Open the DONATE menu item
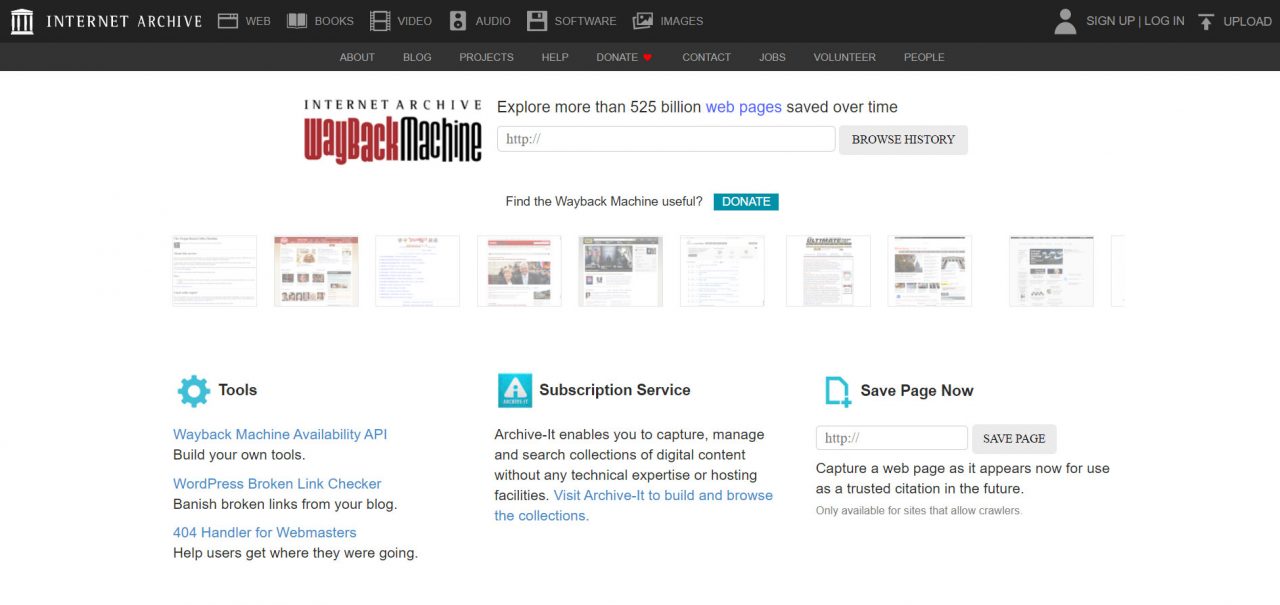 coord(617,57)
